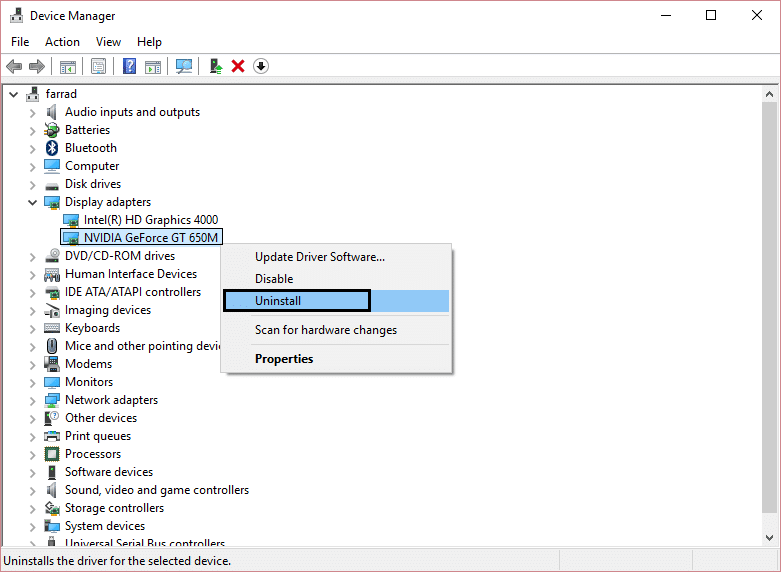Image resolution: width=781 pixels, height=572 pixels.
Task: Click the Storage controllers icon
Action: coord(52,508)
